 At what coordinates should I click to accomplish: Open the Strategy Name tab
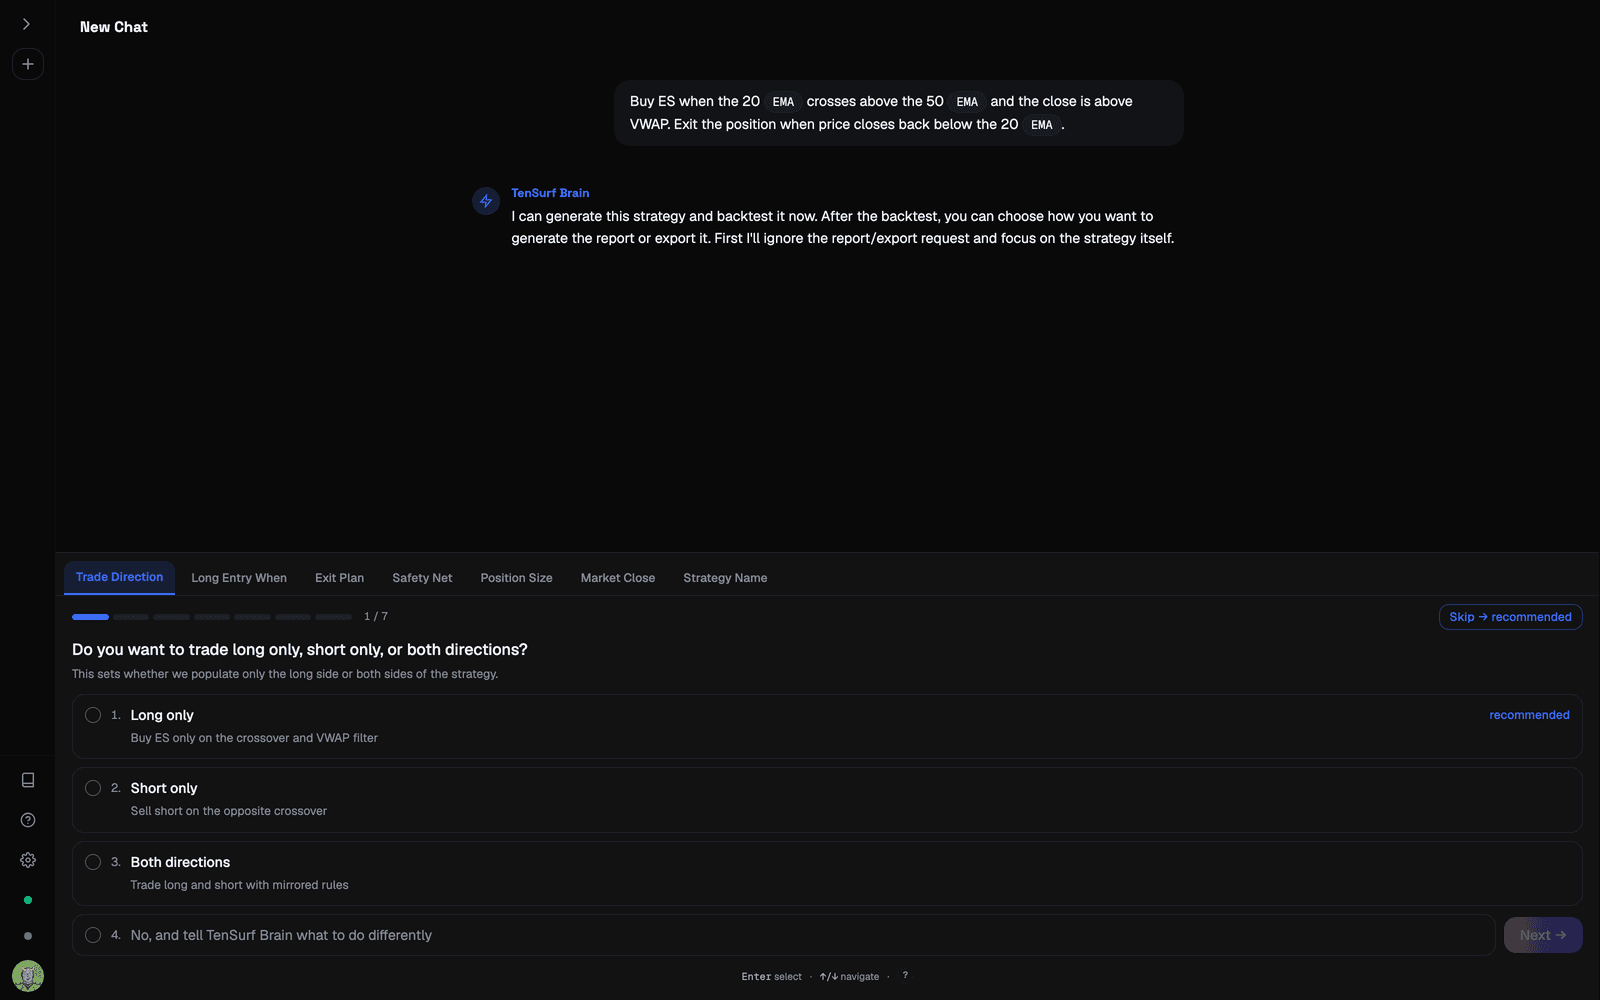pyautogui.click(x=725, y=578)
